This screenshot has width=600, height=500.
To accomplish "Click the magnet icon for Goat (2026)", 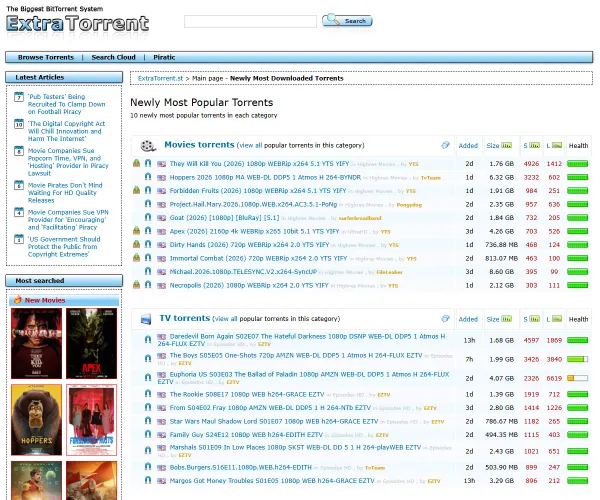I will [x=148, y=217].
